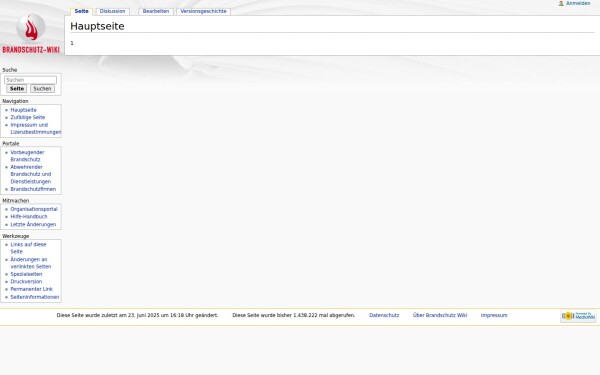The image size is (600, 375).
Task: Open the Anmelden login link
Action: point(578,3)
